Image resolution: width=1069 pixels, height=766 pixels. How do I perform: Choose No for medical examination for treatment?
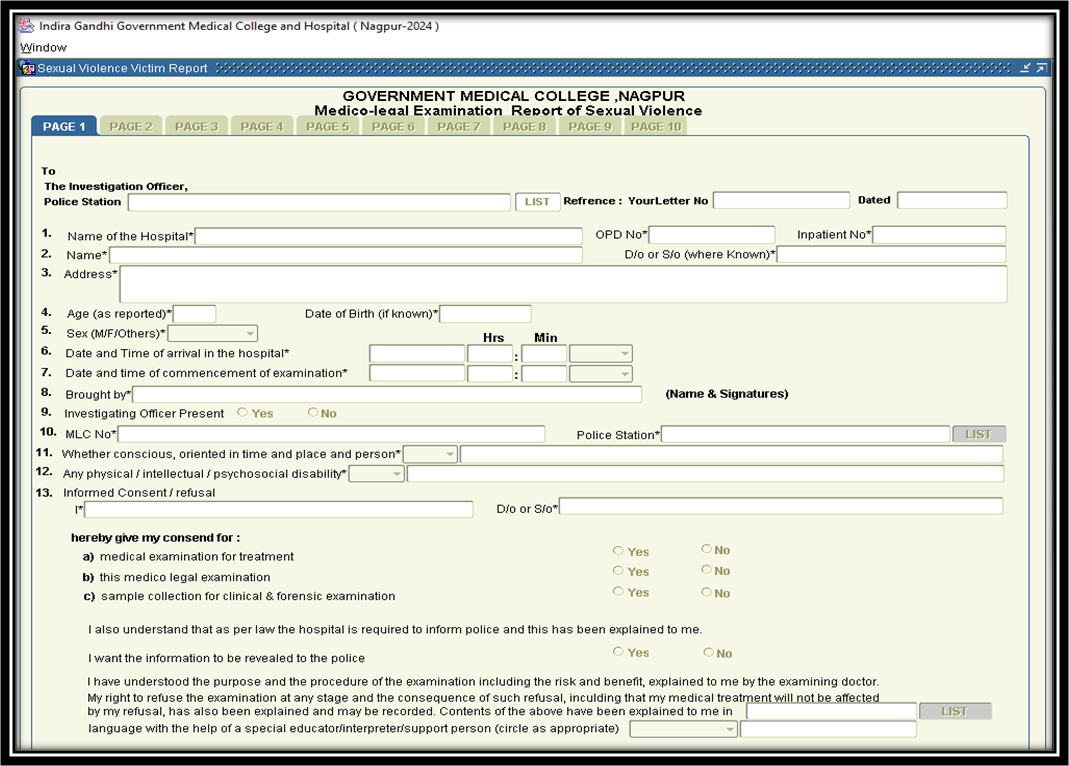pyautogui.click(x=707, y=549)
